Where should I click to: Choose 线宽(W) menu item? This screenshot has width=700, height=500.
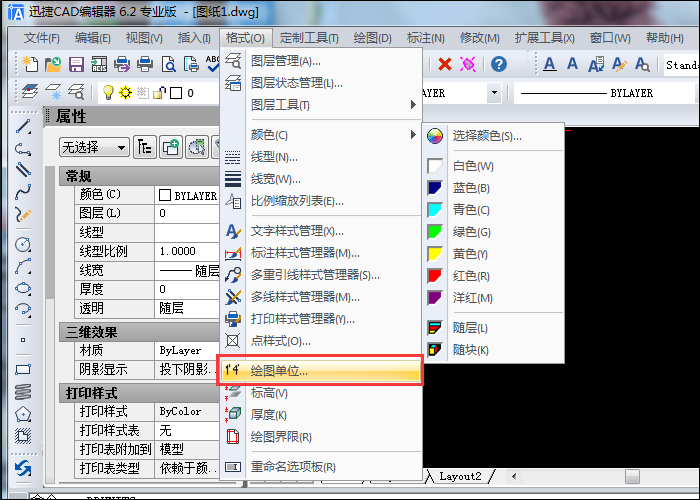pos(321,179)
